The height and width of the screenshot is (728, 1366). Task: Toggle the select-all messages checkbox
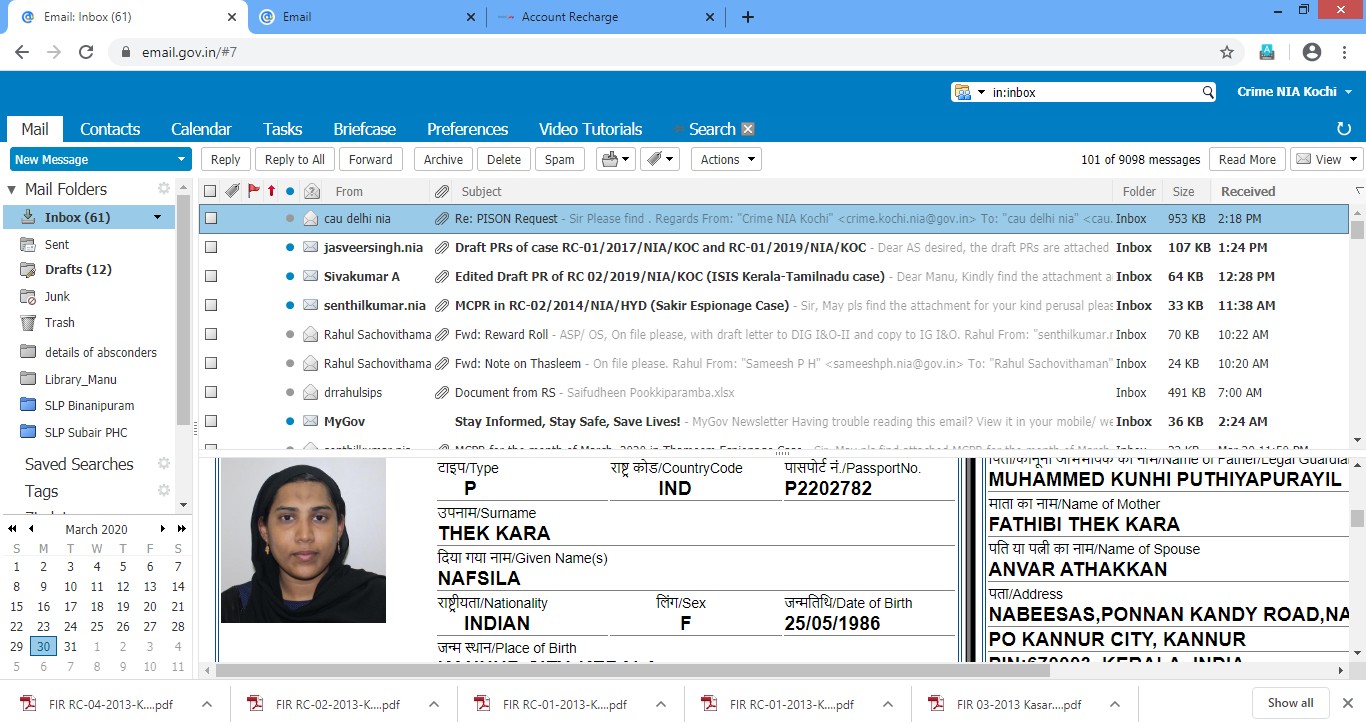[210, 191]
